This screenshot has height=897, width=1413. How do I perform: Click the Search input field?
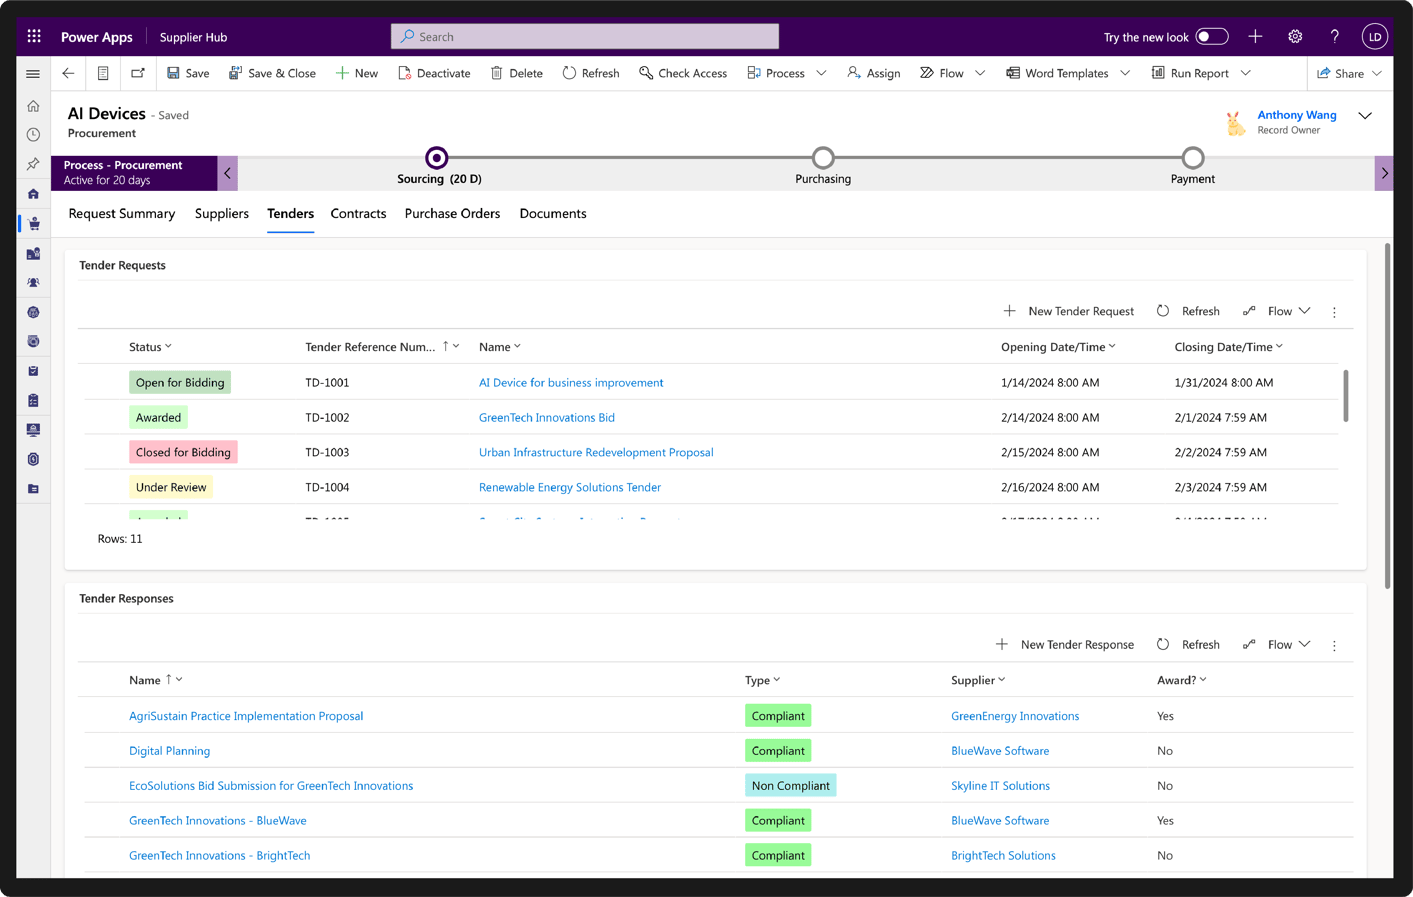(x=585, y=36)
